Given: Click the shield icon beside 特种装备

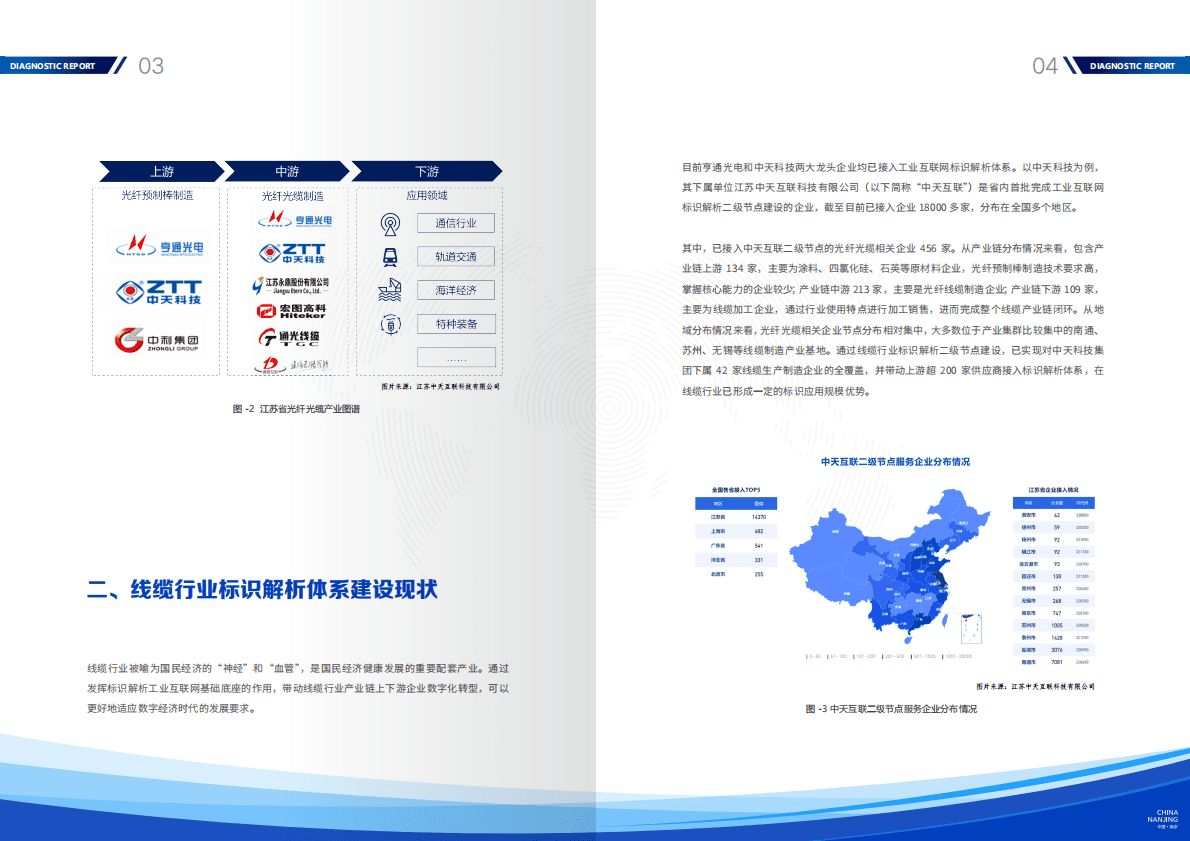Looking at the screenshot, I should pyautogui.click(x=390, y=324).
